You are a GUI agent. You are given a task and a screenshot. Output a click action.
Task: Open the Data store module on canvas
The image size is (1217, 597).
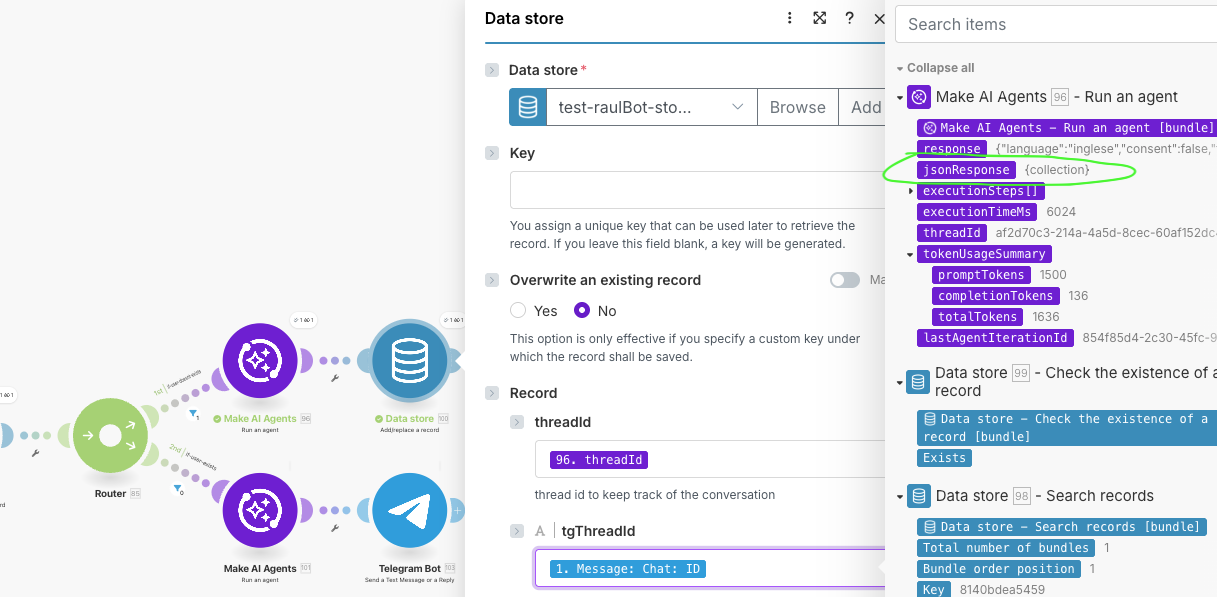tap(409, 361)
